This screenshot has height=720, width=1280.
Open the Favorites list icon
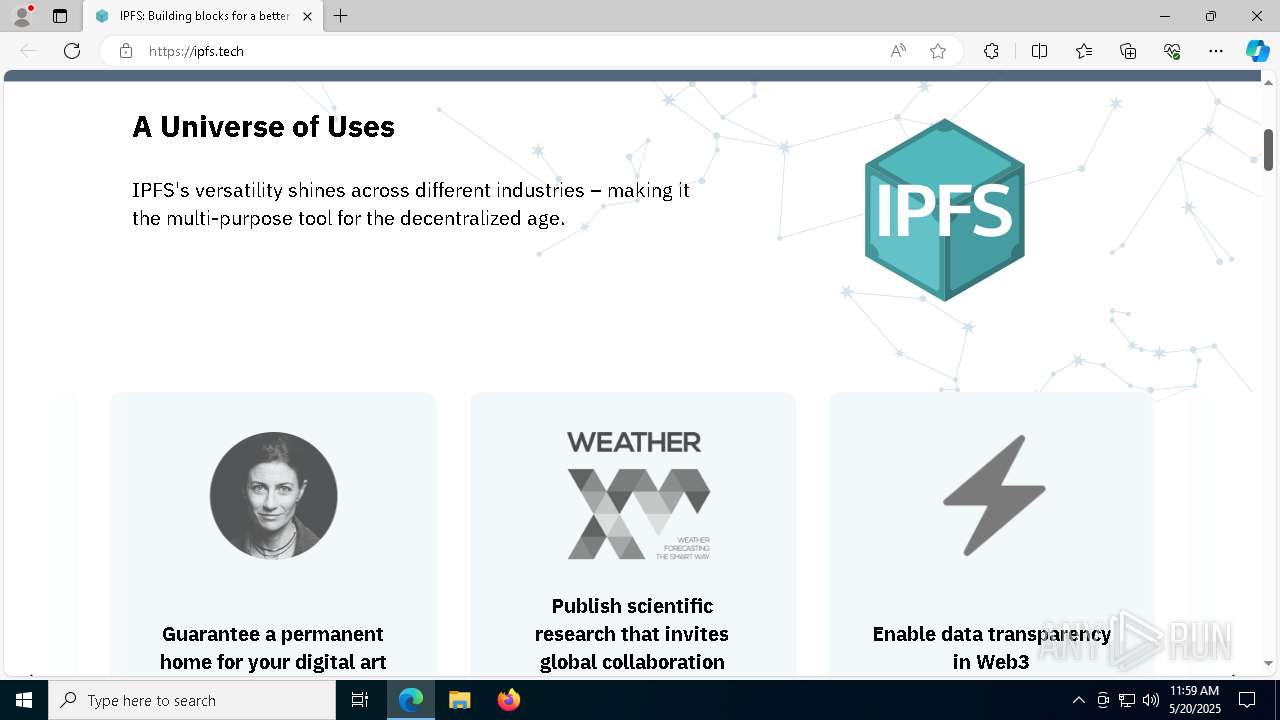click(1084, 51)
